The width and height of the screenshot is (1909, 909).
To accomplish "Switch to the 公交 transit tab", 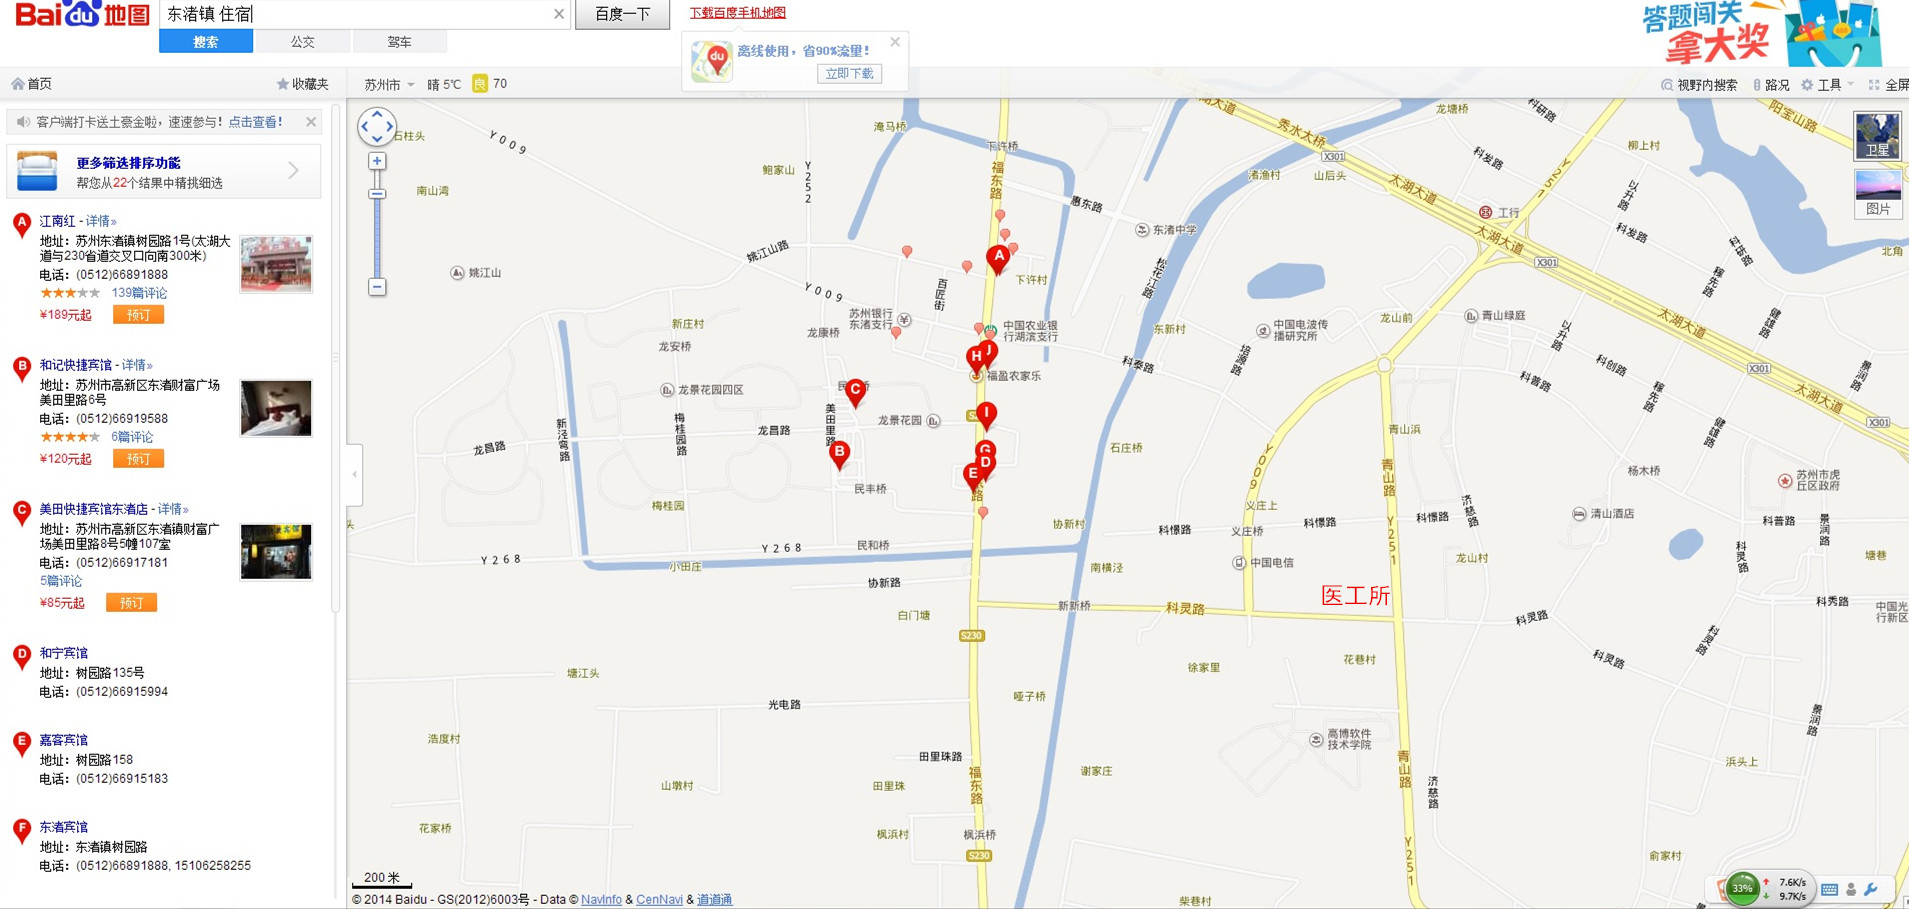I will click(x=302, y=42).
